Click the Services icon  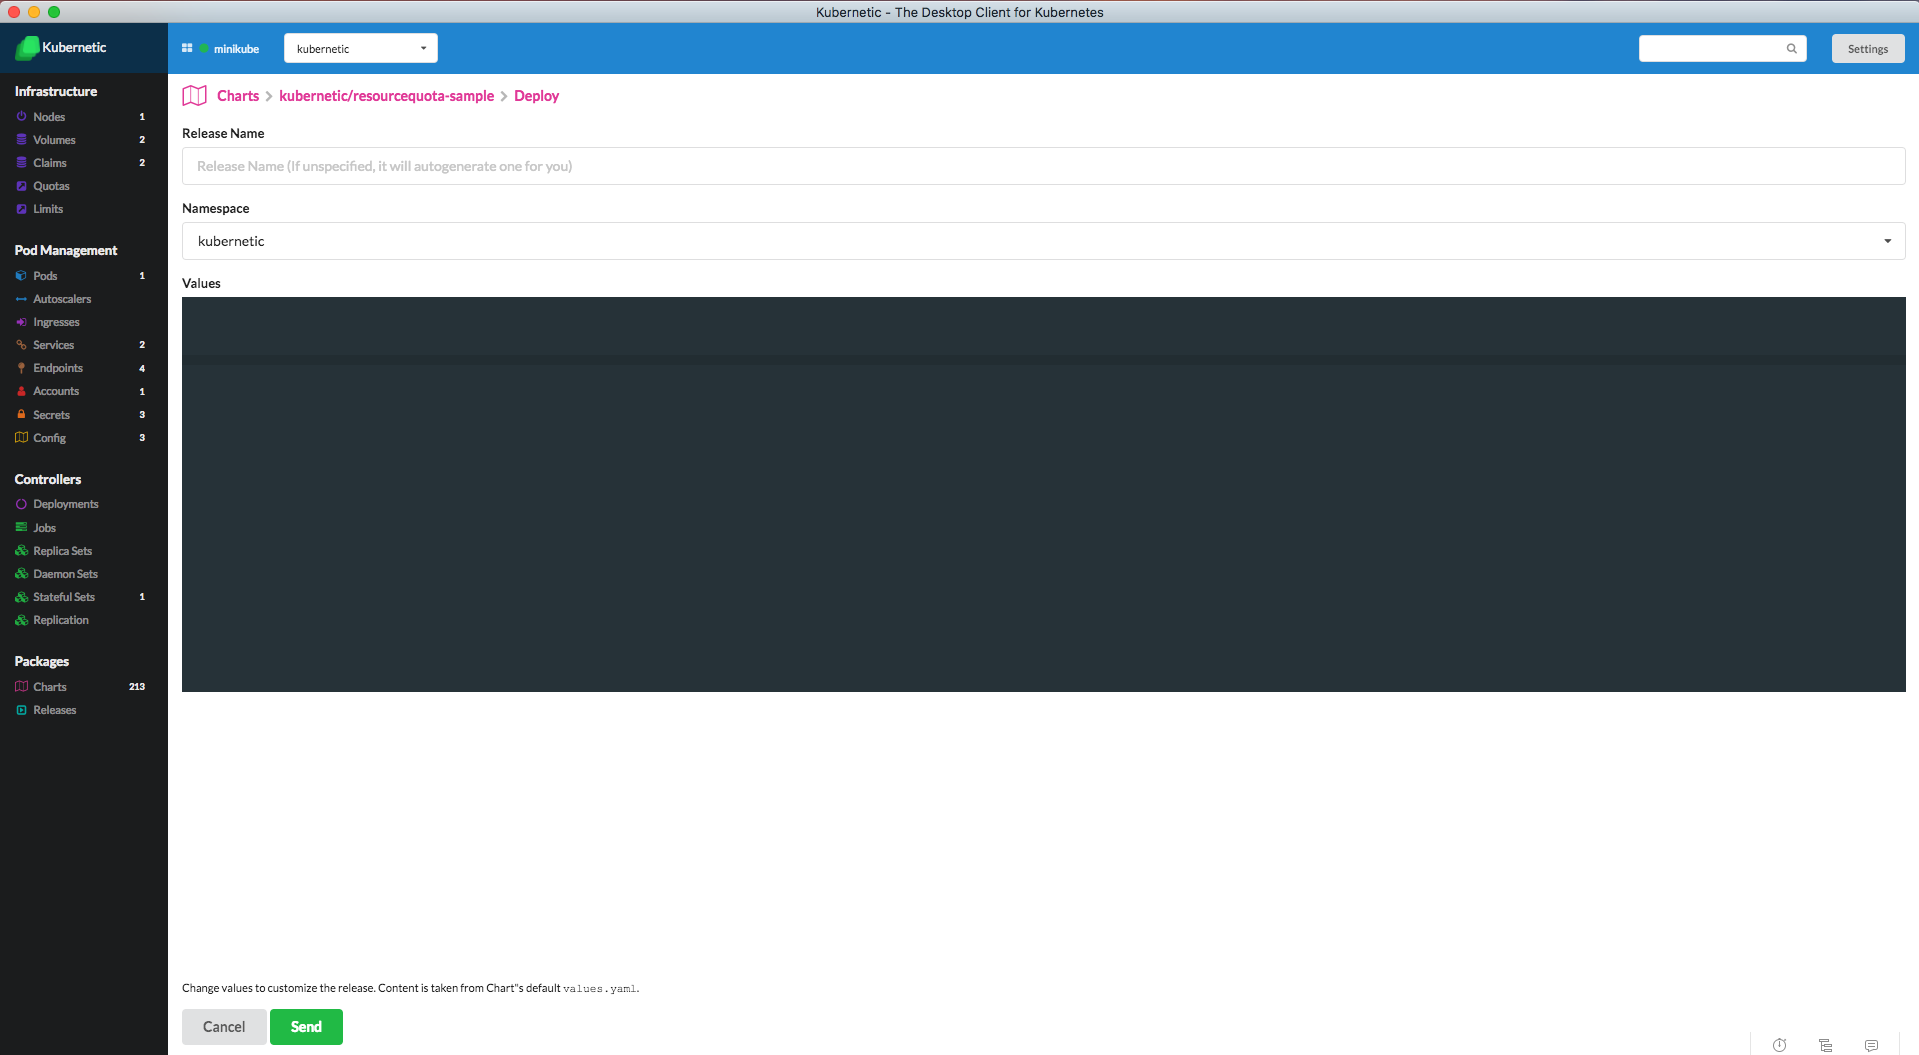(x=21, y=345)
